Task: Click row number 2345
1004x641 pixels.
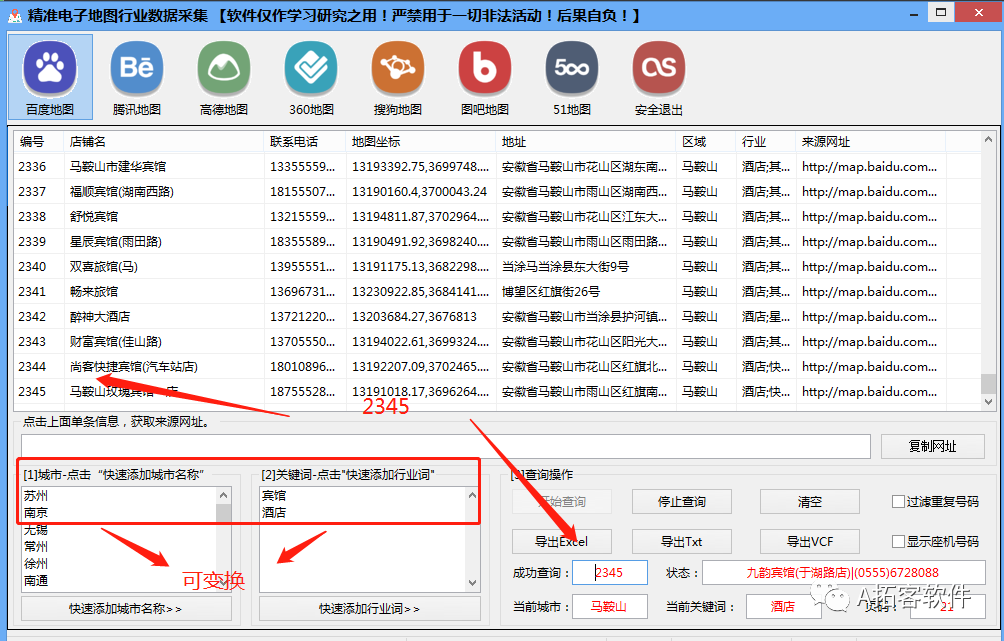Action: 32,391
